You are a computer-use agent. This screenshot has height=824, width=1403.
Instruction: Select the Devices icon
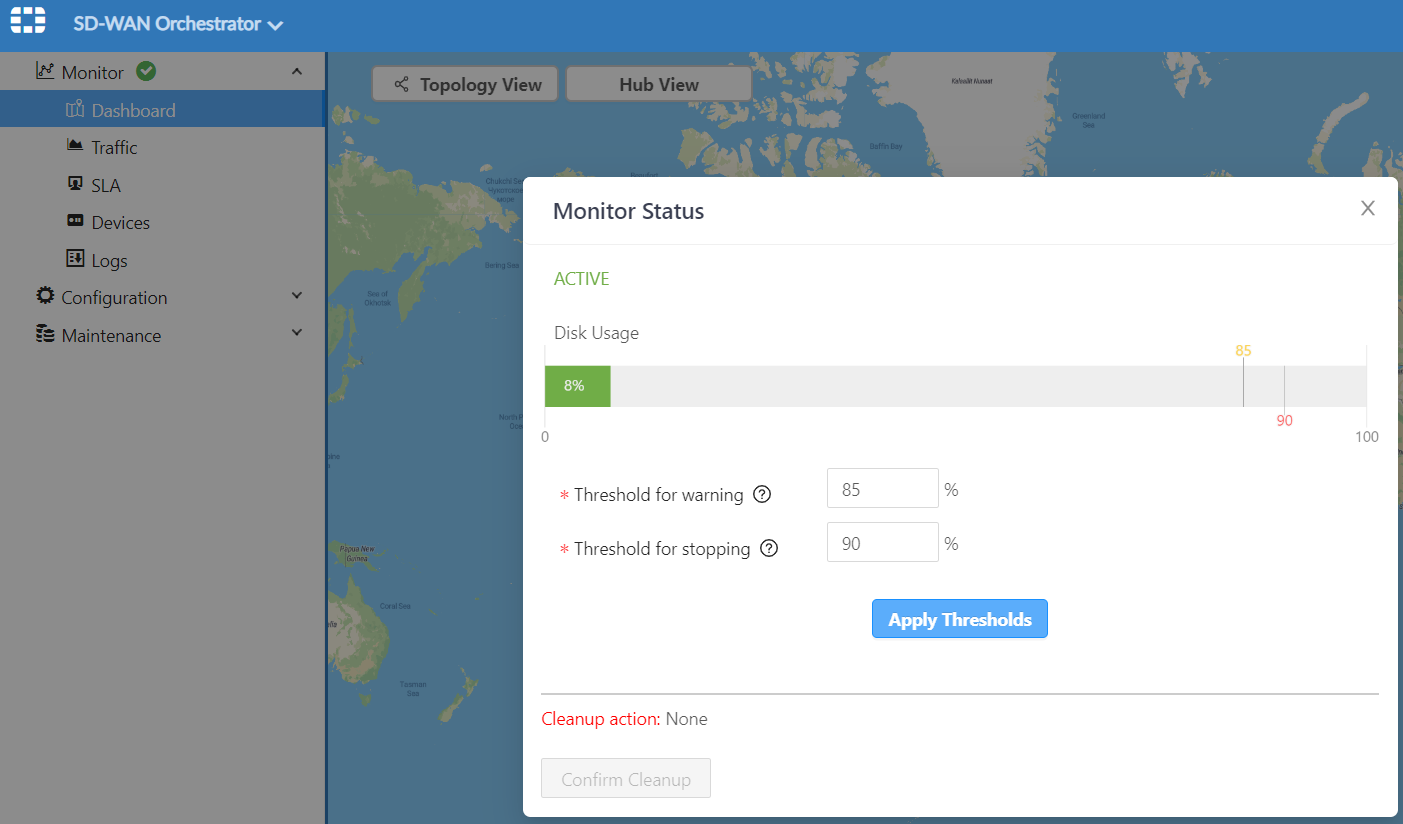click(x=74, y=221)
